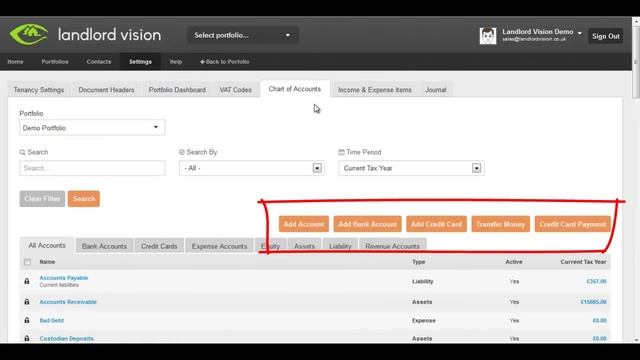Open the Search By dropdown
Screen dimensions: 640x360
[252, 168]
